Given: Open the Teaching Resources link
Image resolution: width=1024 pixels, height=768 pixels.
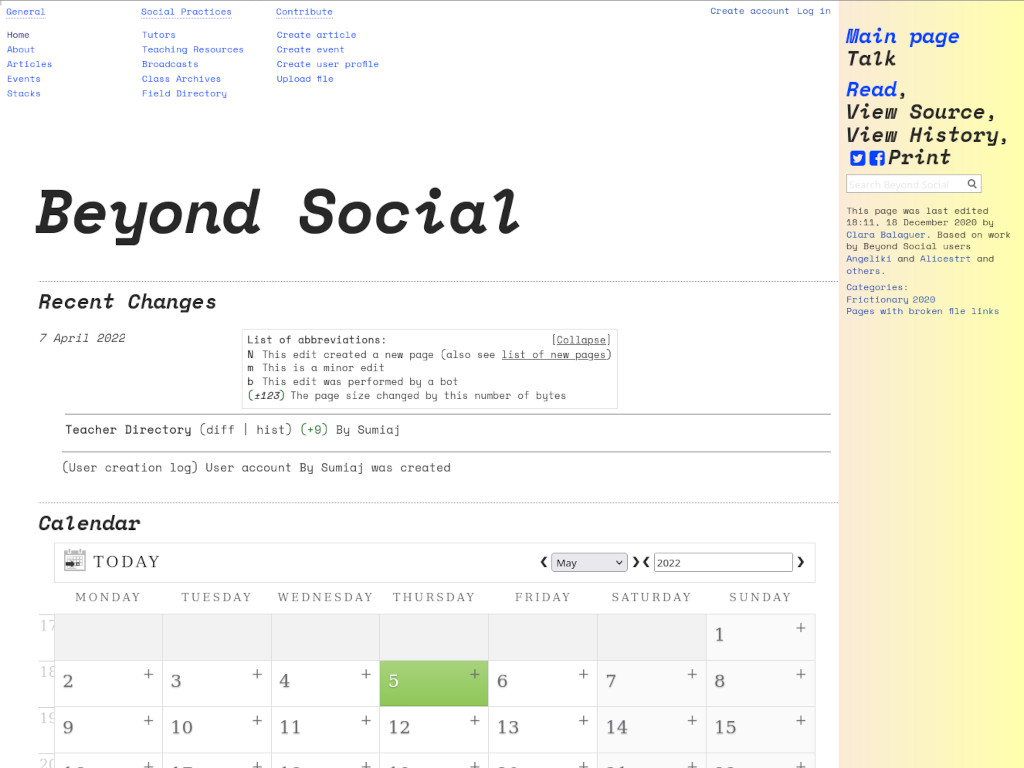Looking at the screenshot, I should click(x=192, y=49).
